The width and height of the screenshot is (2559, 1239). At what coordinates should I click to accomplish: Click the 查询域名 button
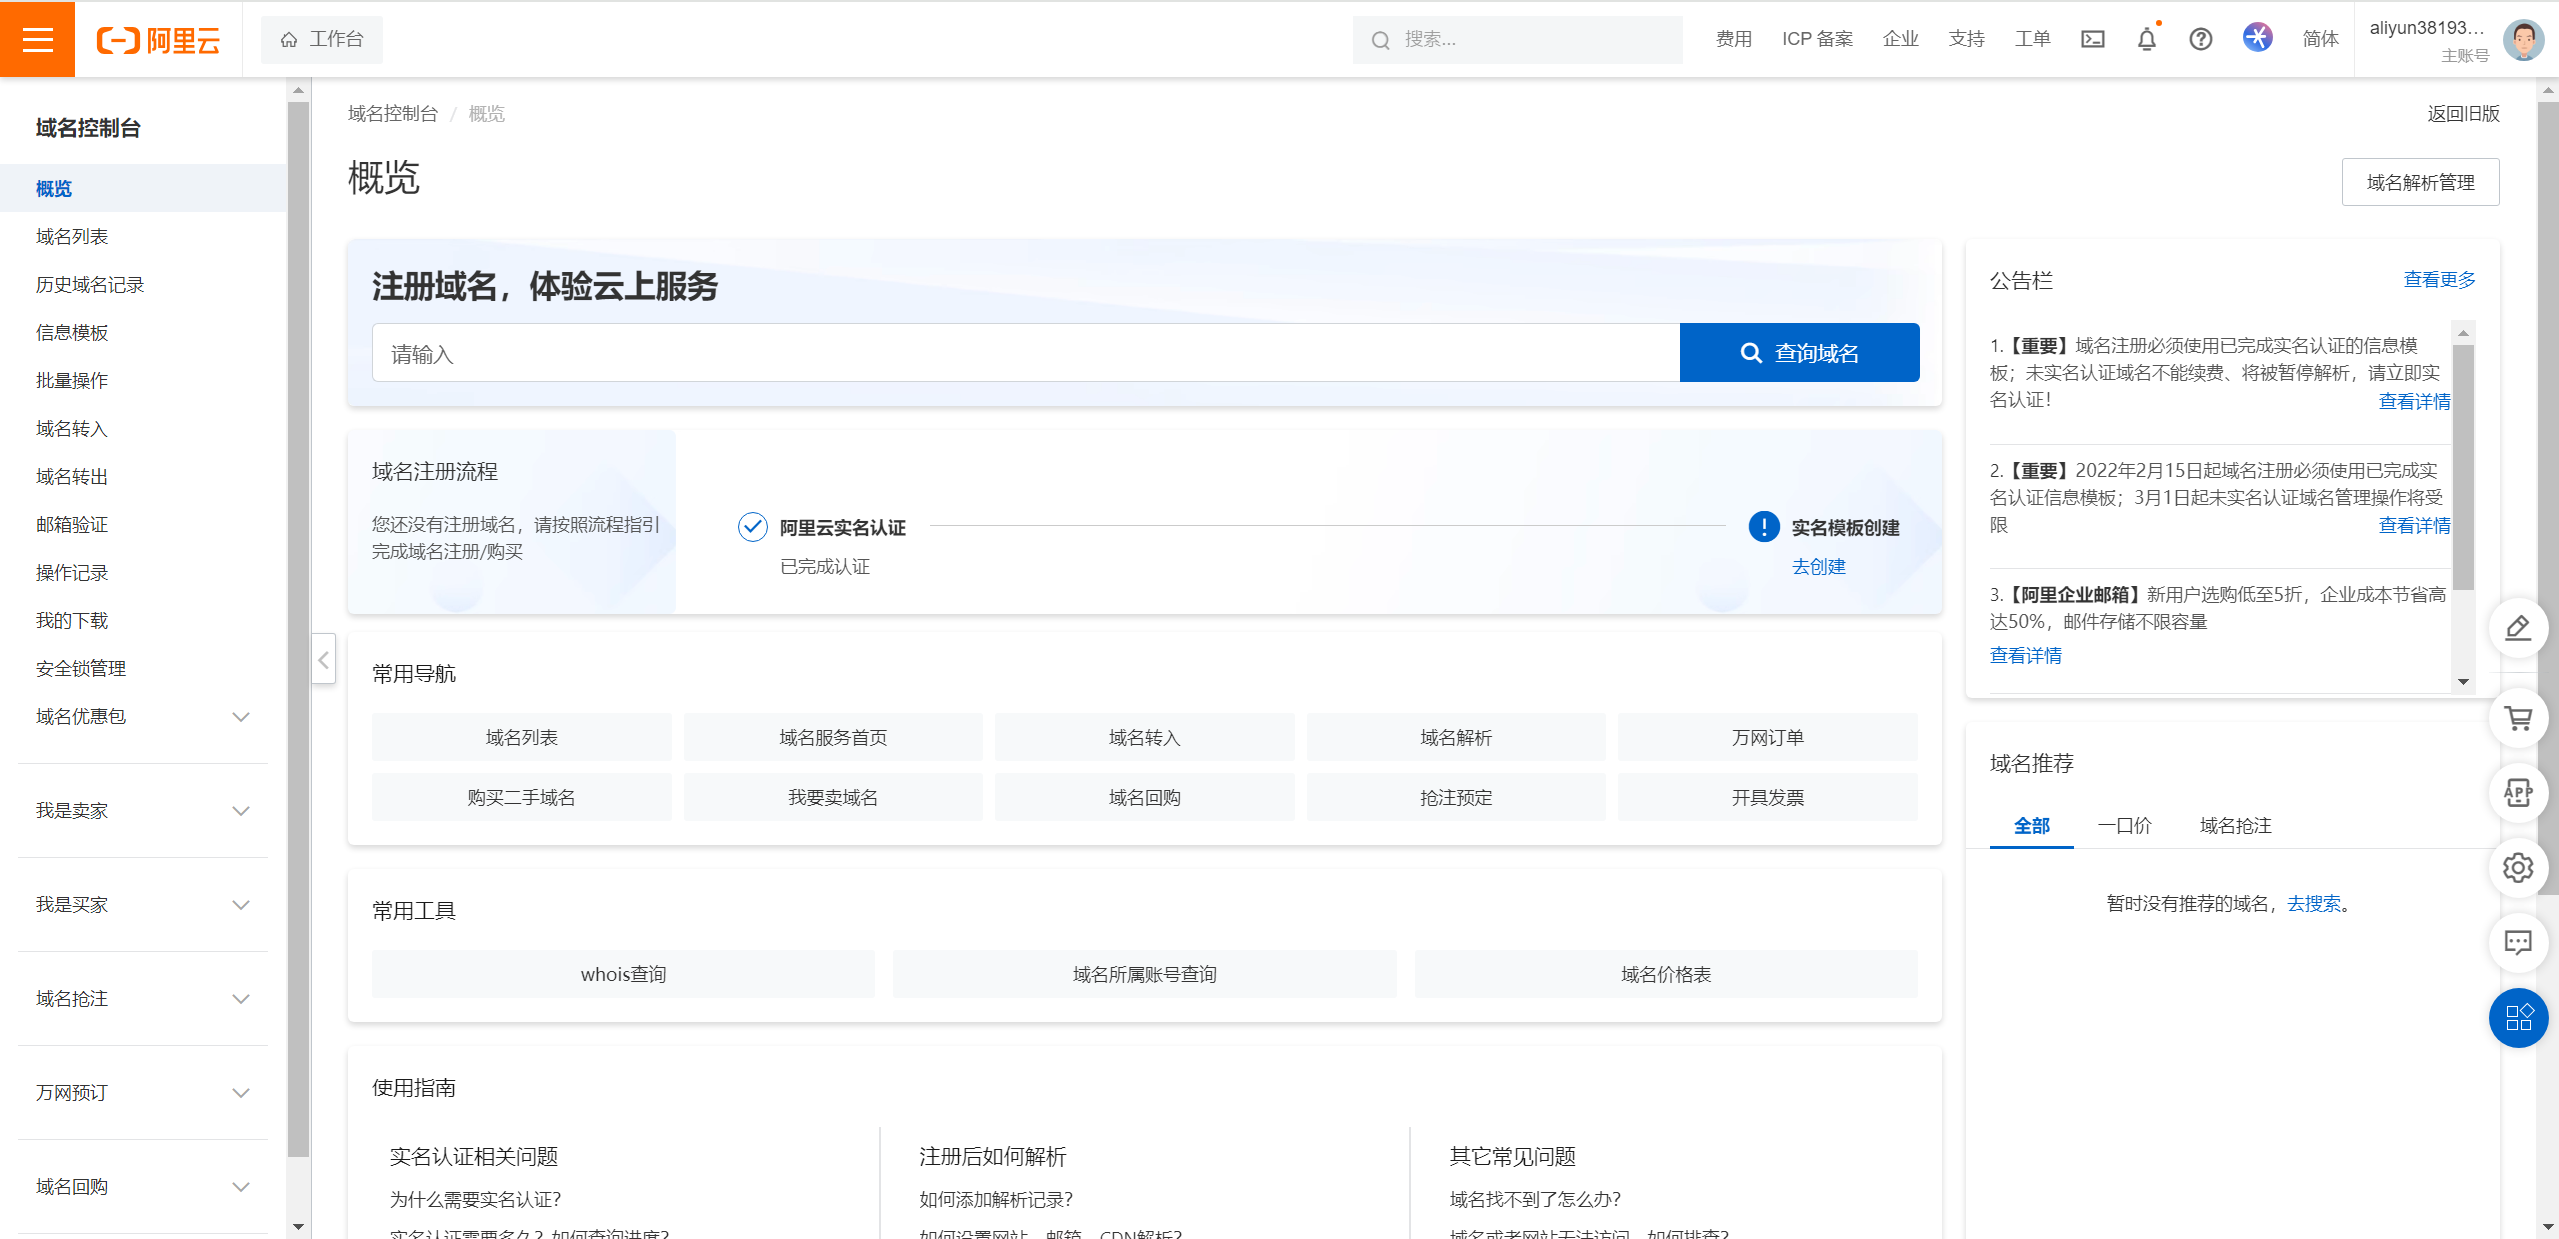coord(1799,353)
